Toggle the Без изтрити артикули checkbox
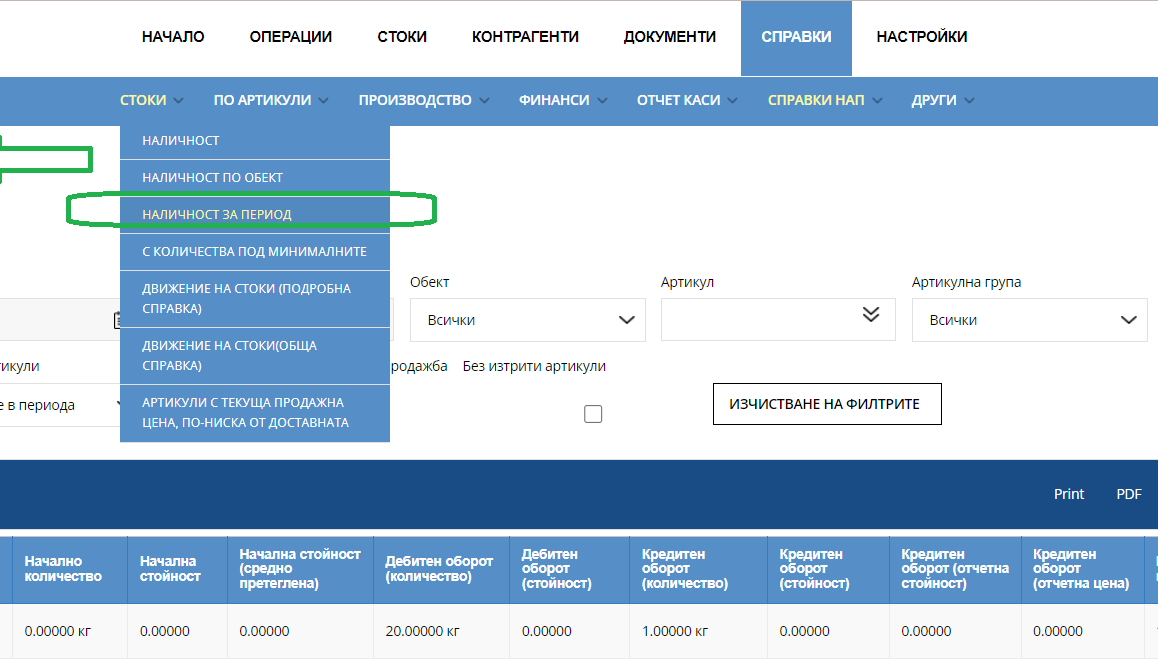The image size is (1158, 659). pyautogui.click(x=593, y=414)
